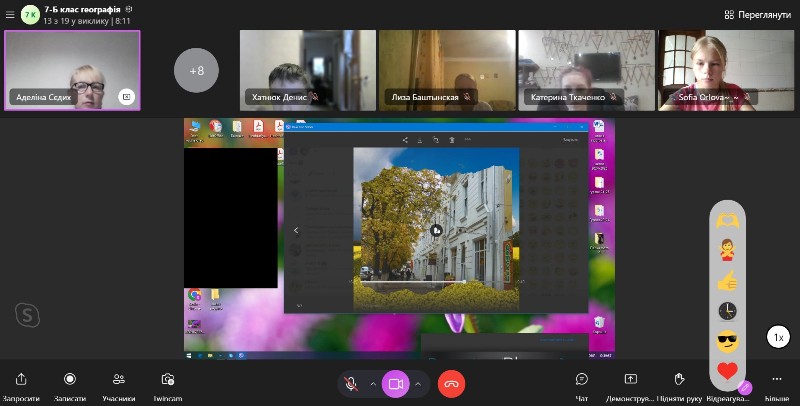Start screen sharing via Демонструвати
Screen dimensions: 800x406
630,380
